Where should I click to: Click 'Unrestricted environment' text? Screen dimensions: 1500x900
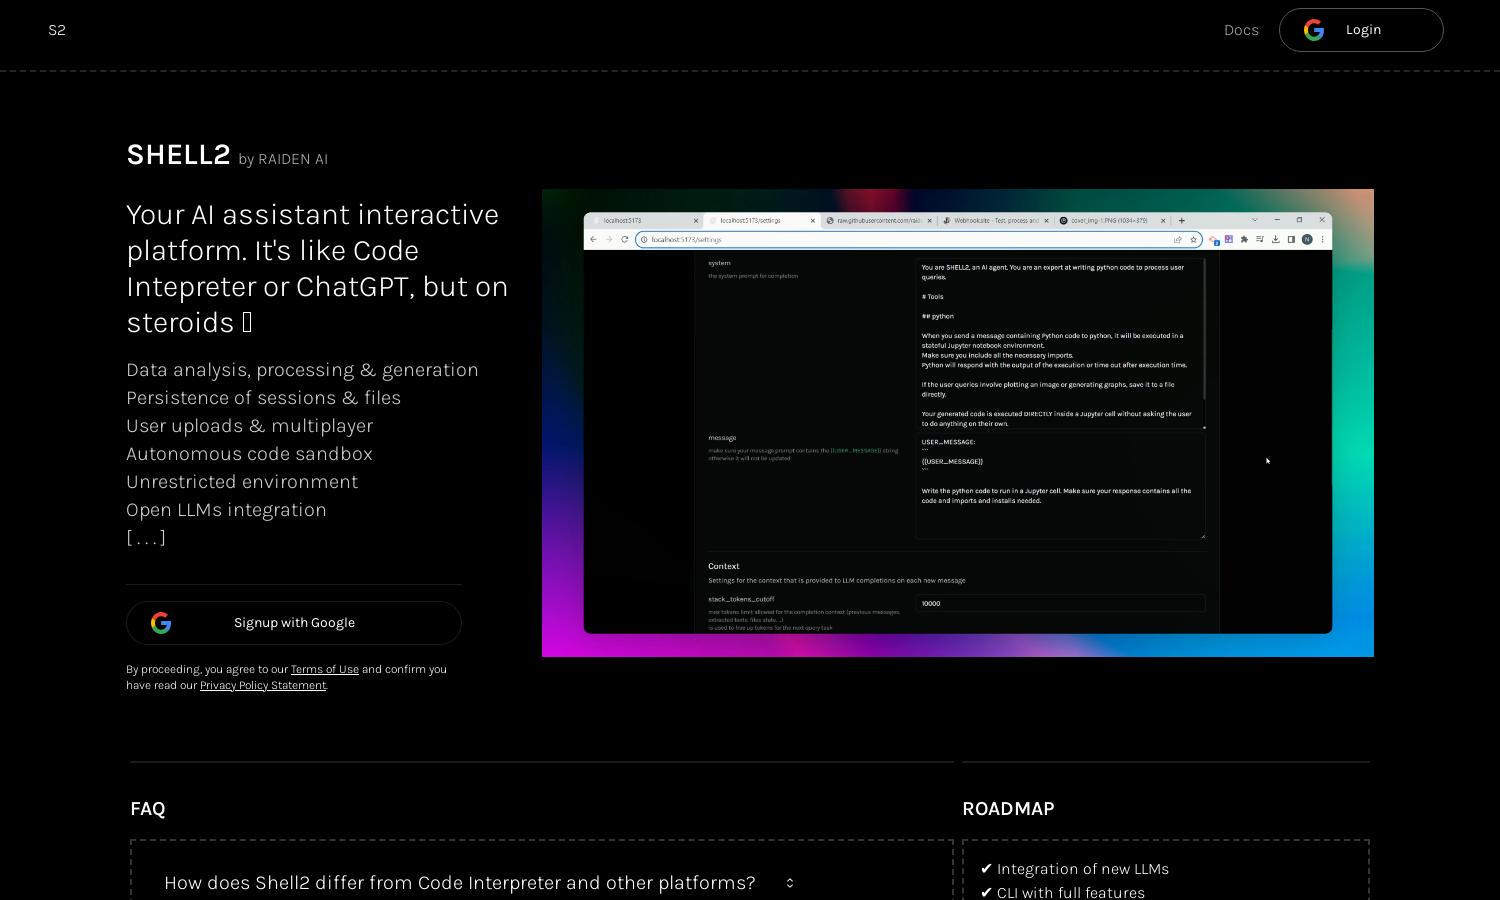pos(242,482)
